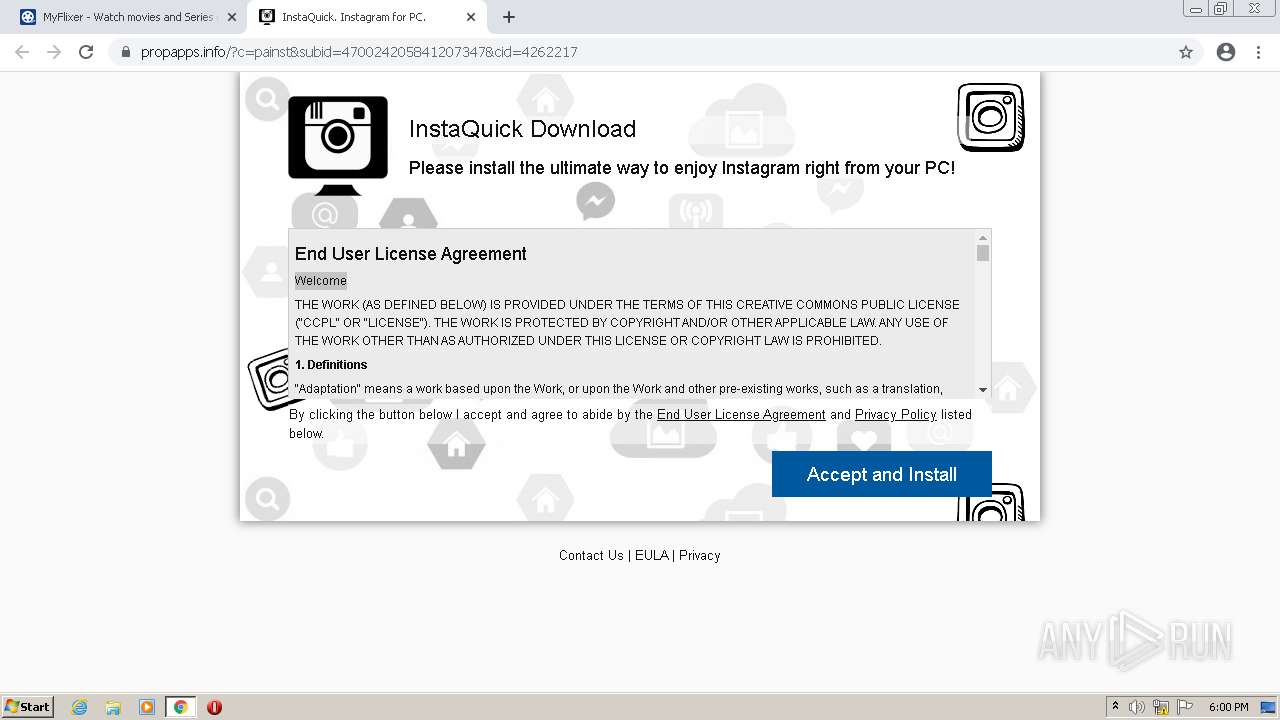1280x720 pixels.
Task: Go forward to next page
Action: point(54,52)
